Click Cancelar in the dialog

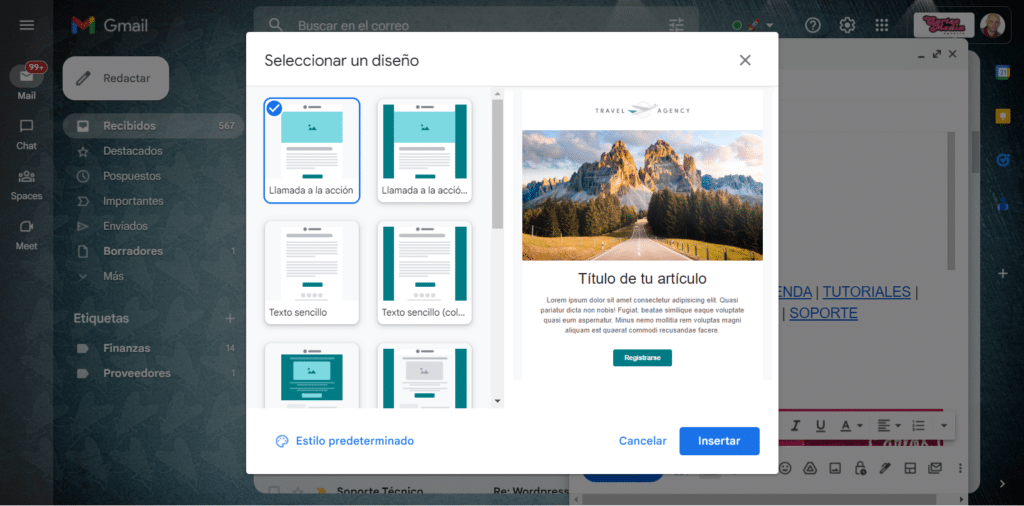[643, 441]
